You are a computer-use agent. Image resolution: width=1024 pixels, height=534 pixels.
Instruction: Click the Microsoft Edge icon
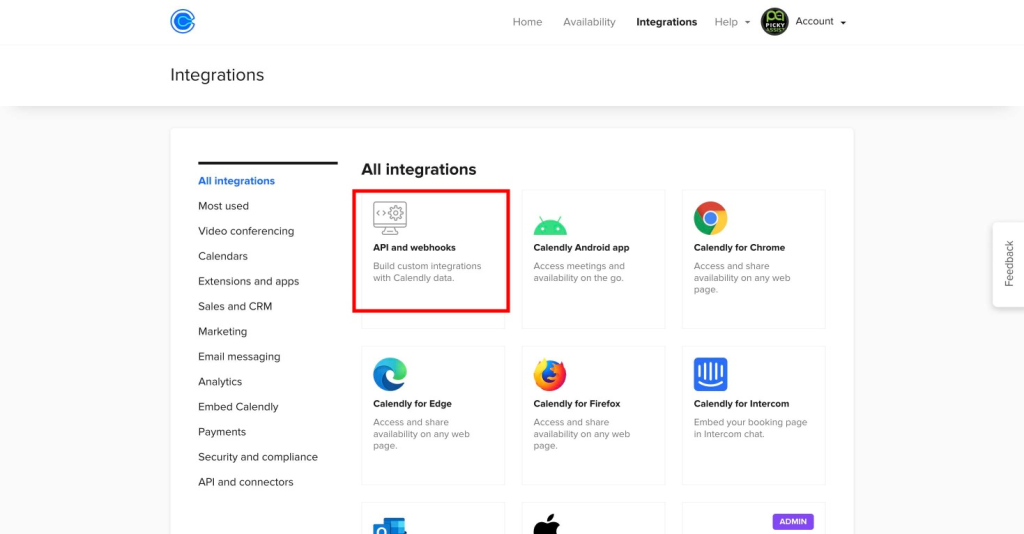point(390,374)
